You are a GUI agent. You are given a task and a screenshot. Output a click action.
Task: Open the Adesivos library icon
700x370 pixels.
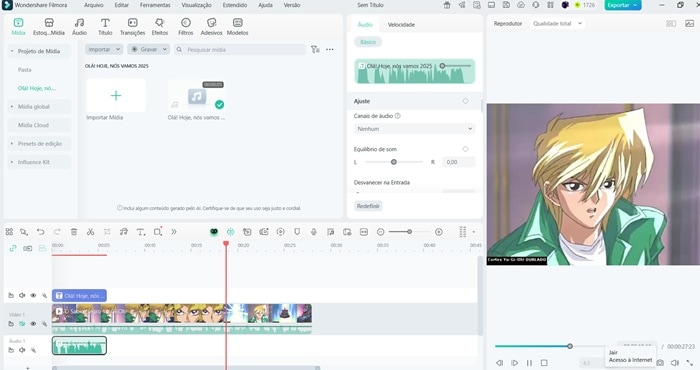click(x=212, y=23)
